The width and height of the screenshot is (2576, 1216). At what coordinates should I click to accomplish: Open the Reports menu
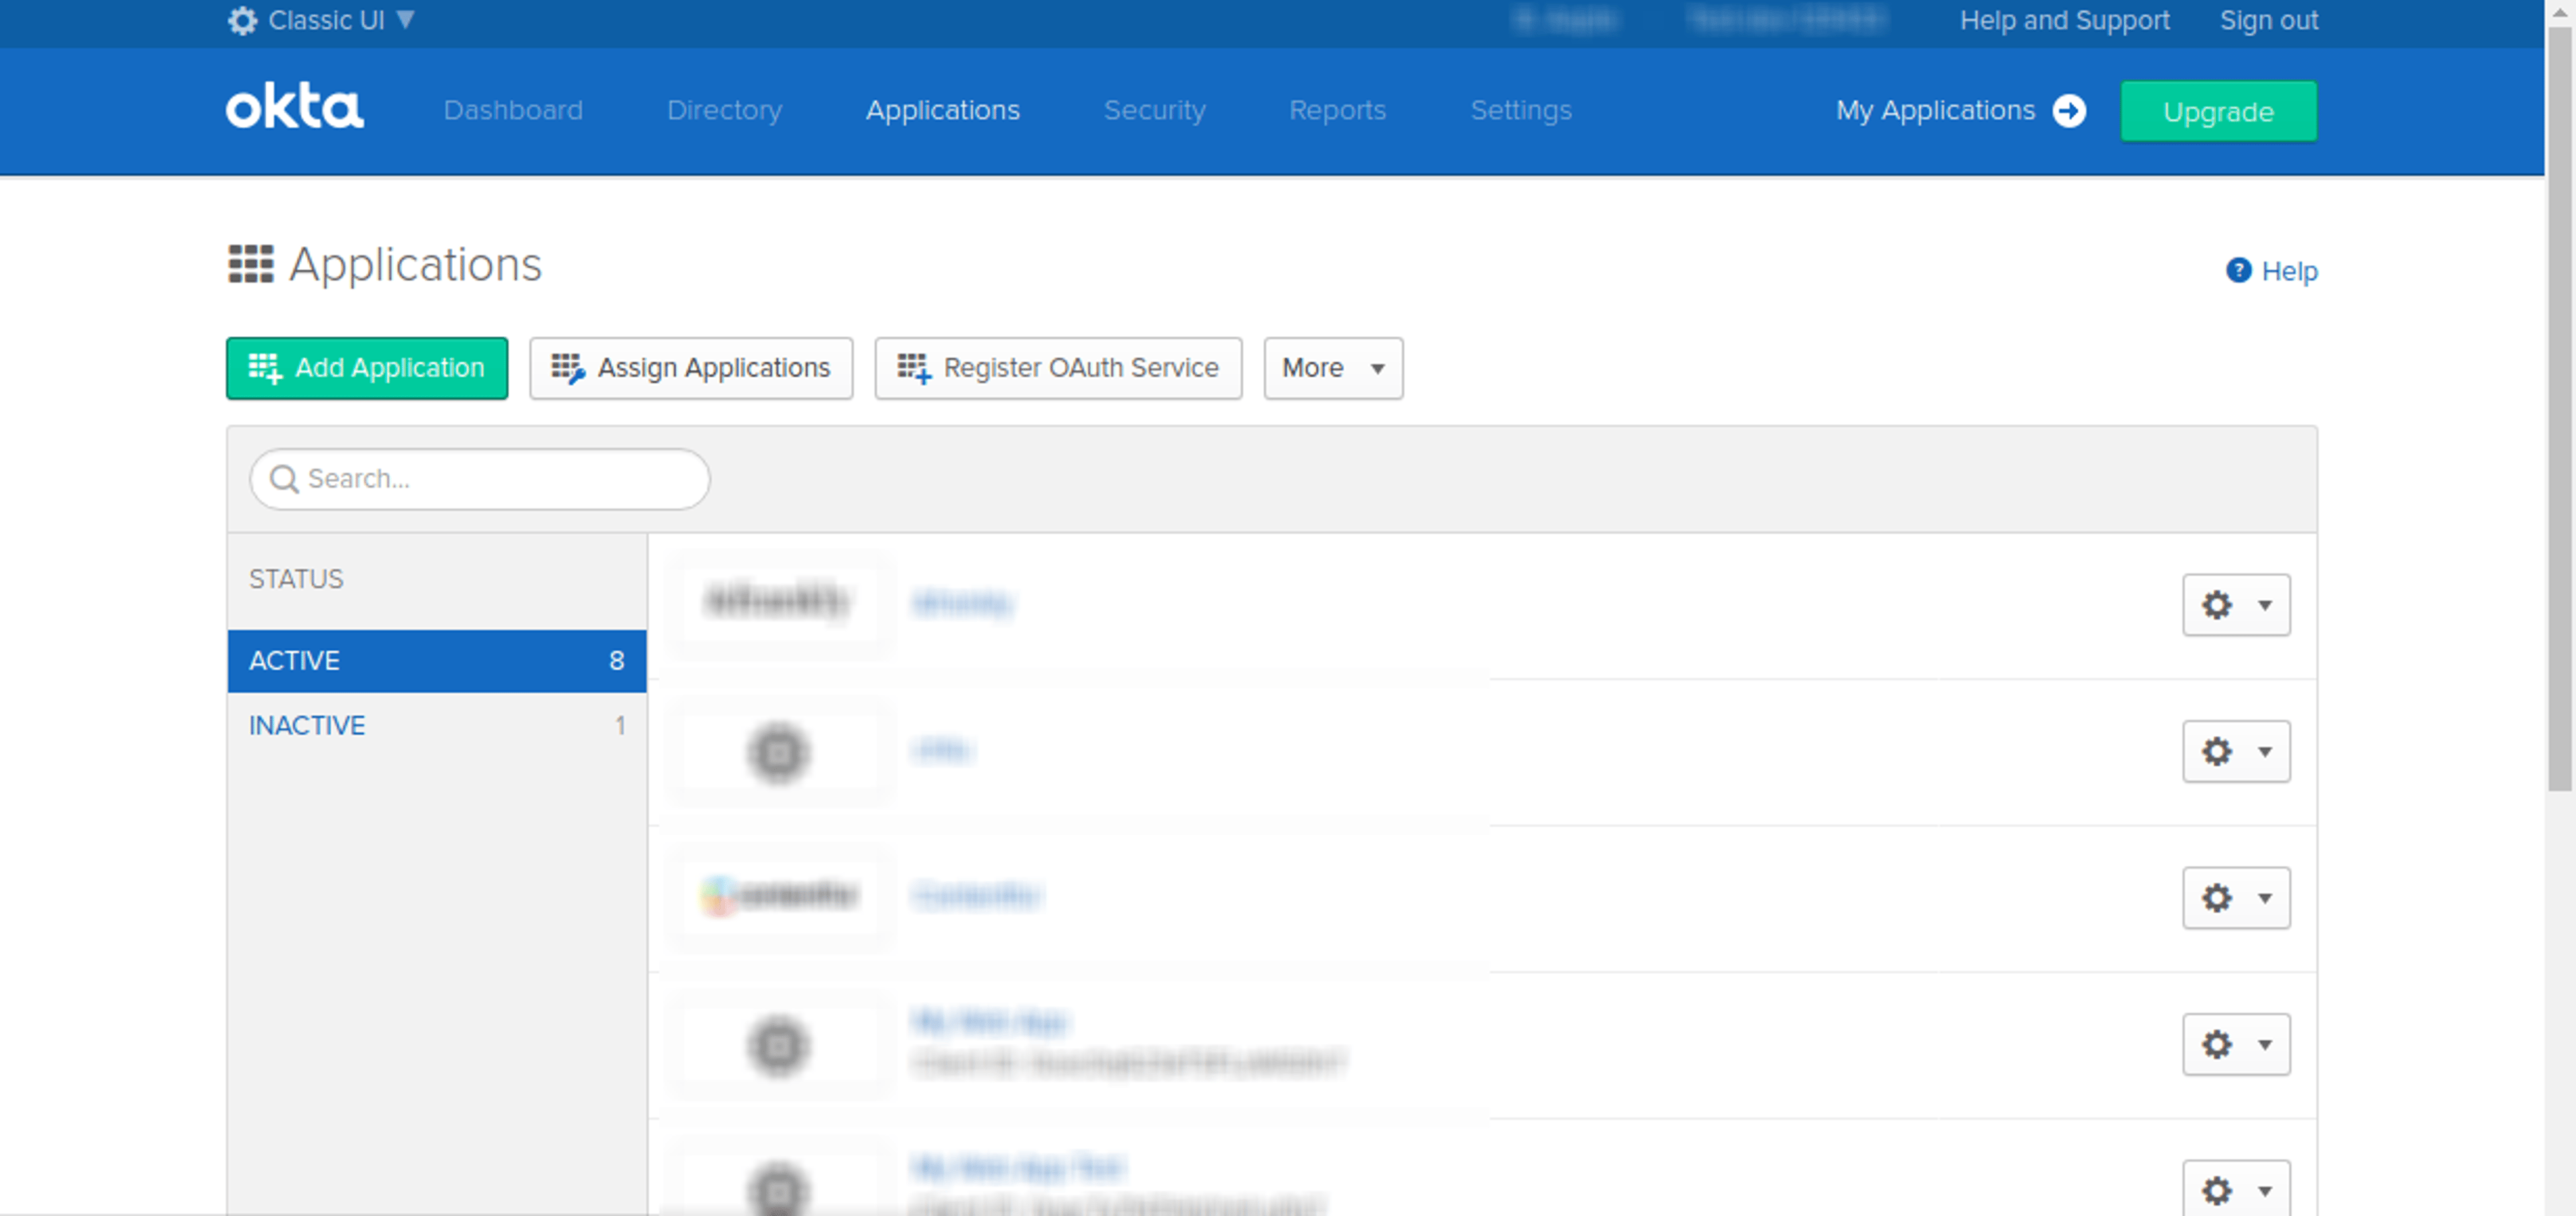tap(1337, 110)
